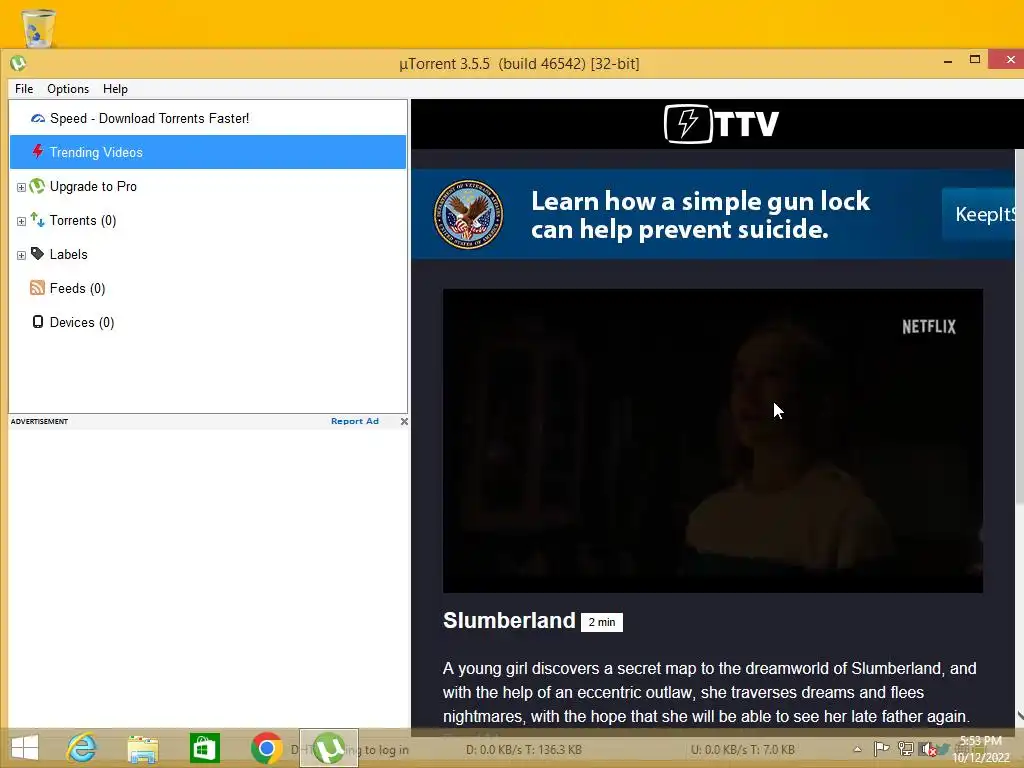The height and width of the screenshot is (768, 1024).
Task: Open Action Center flag tray icon
Action: (881, 749)
